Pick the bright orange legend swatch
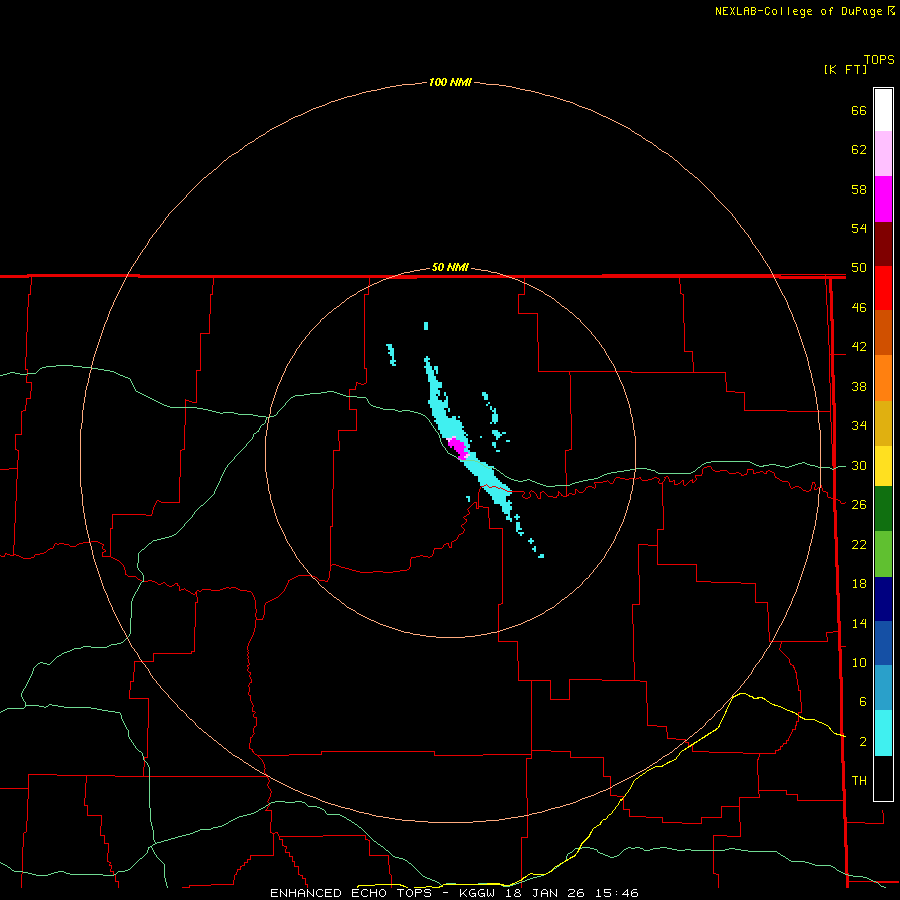This screenshot has width=900, height=900. pyautogui.click(x=883, y=378)
